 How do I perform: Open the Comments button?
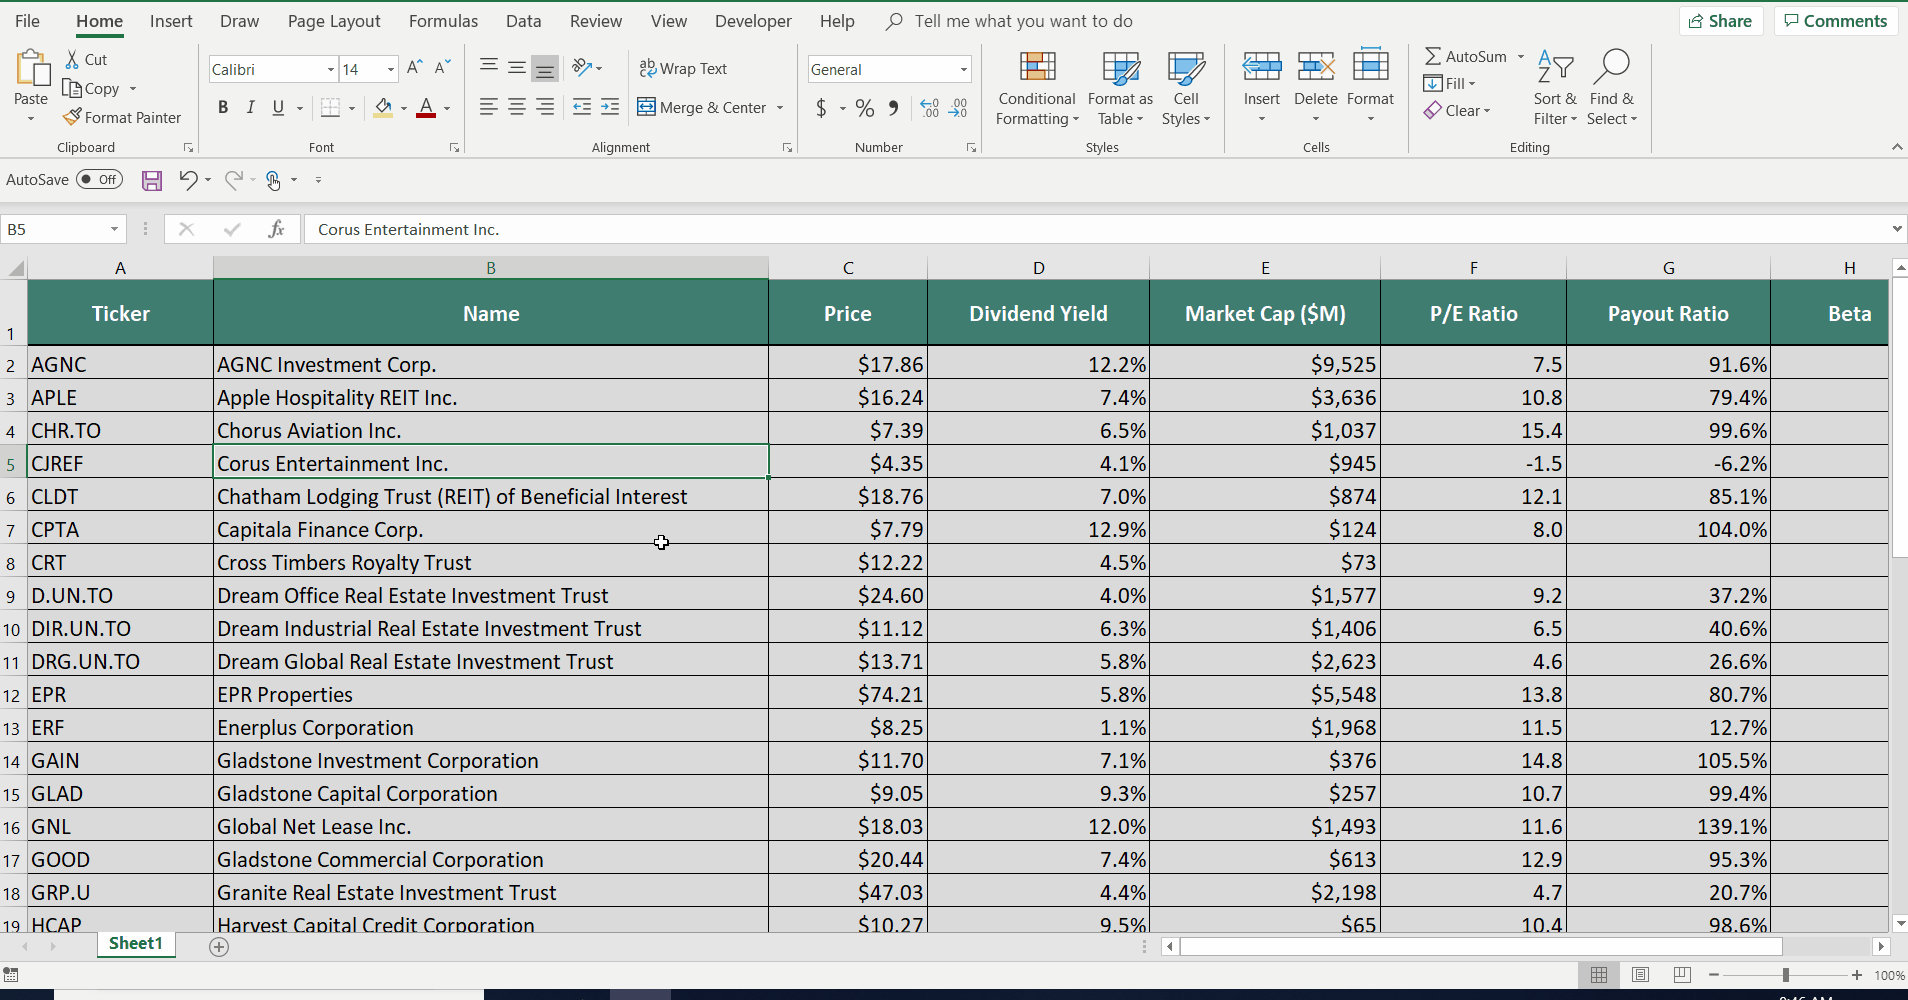pos(1835,21)
